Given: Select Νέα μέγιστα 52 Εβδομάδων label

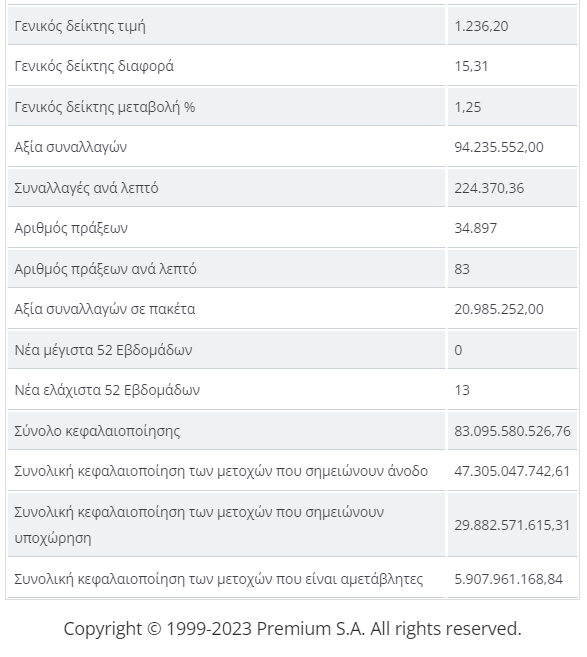Looking at the screenshot, I should (103, 349).
